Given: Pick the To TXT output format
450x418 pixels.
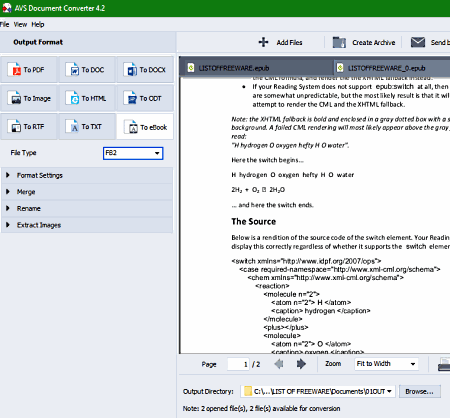Looking at the screenshot, I should [87, 127].
